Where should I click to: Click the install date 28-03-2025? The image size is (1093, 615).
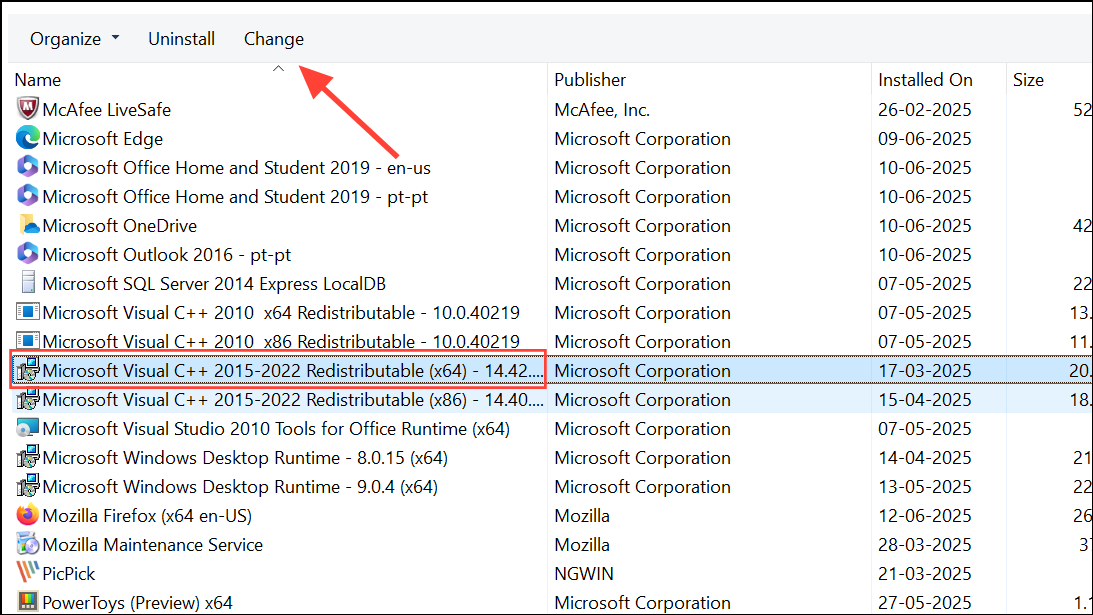[x=924, y=545]
